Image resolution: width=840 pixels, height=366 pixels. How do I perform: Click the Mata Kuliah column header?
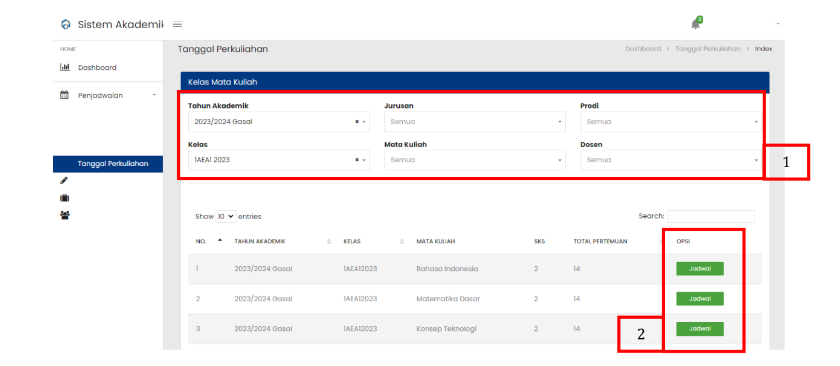tap(436, 242)
